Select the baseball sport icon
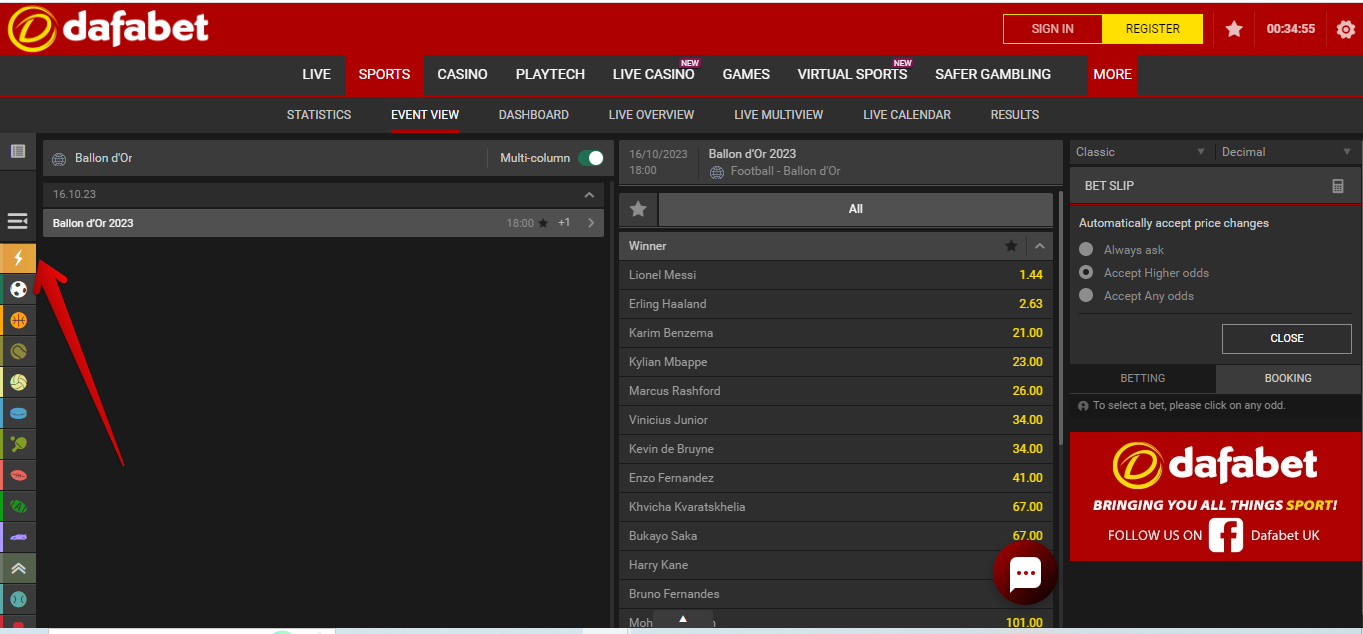Image resolution: width=1363 pixels, height=634 pixels. (18, 599)
